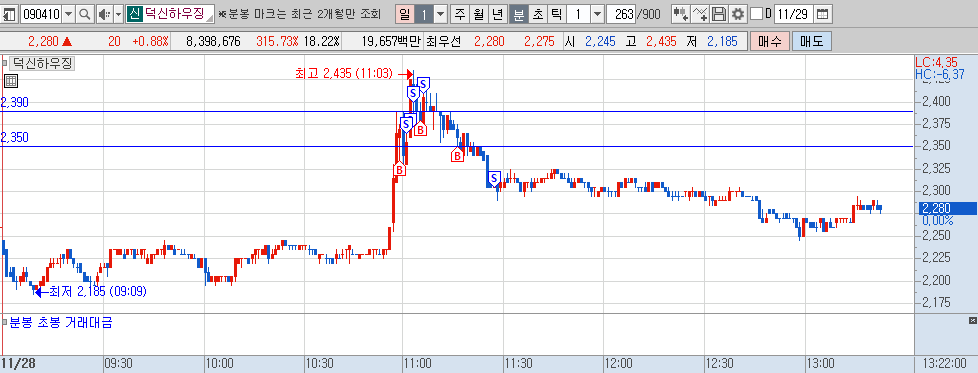
Task: Expand the dropdown next to 일 1
Action: point(440,14)
